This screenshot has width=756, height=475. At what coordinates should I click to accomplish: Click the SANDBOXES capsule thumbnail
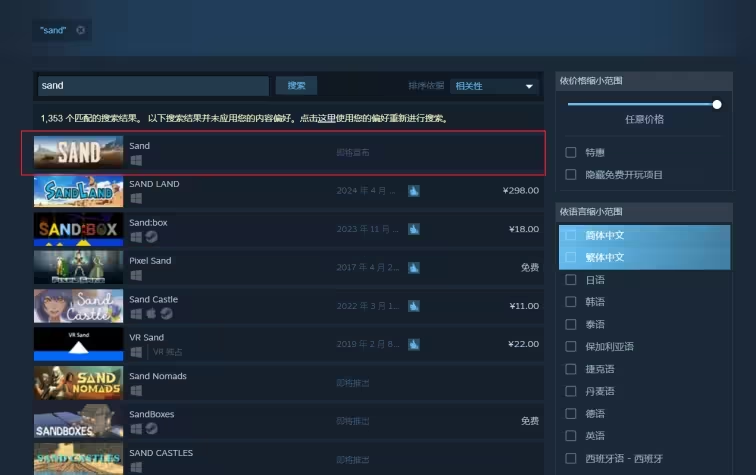click(79, 421)
